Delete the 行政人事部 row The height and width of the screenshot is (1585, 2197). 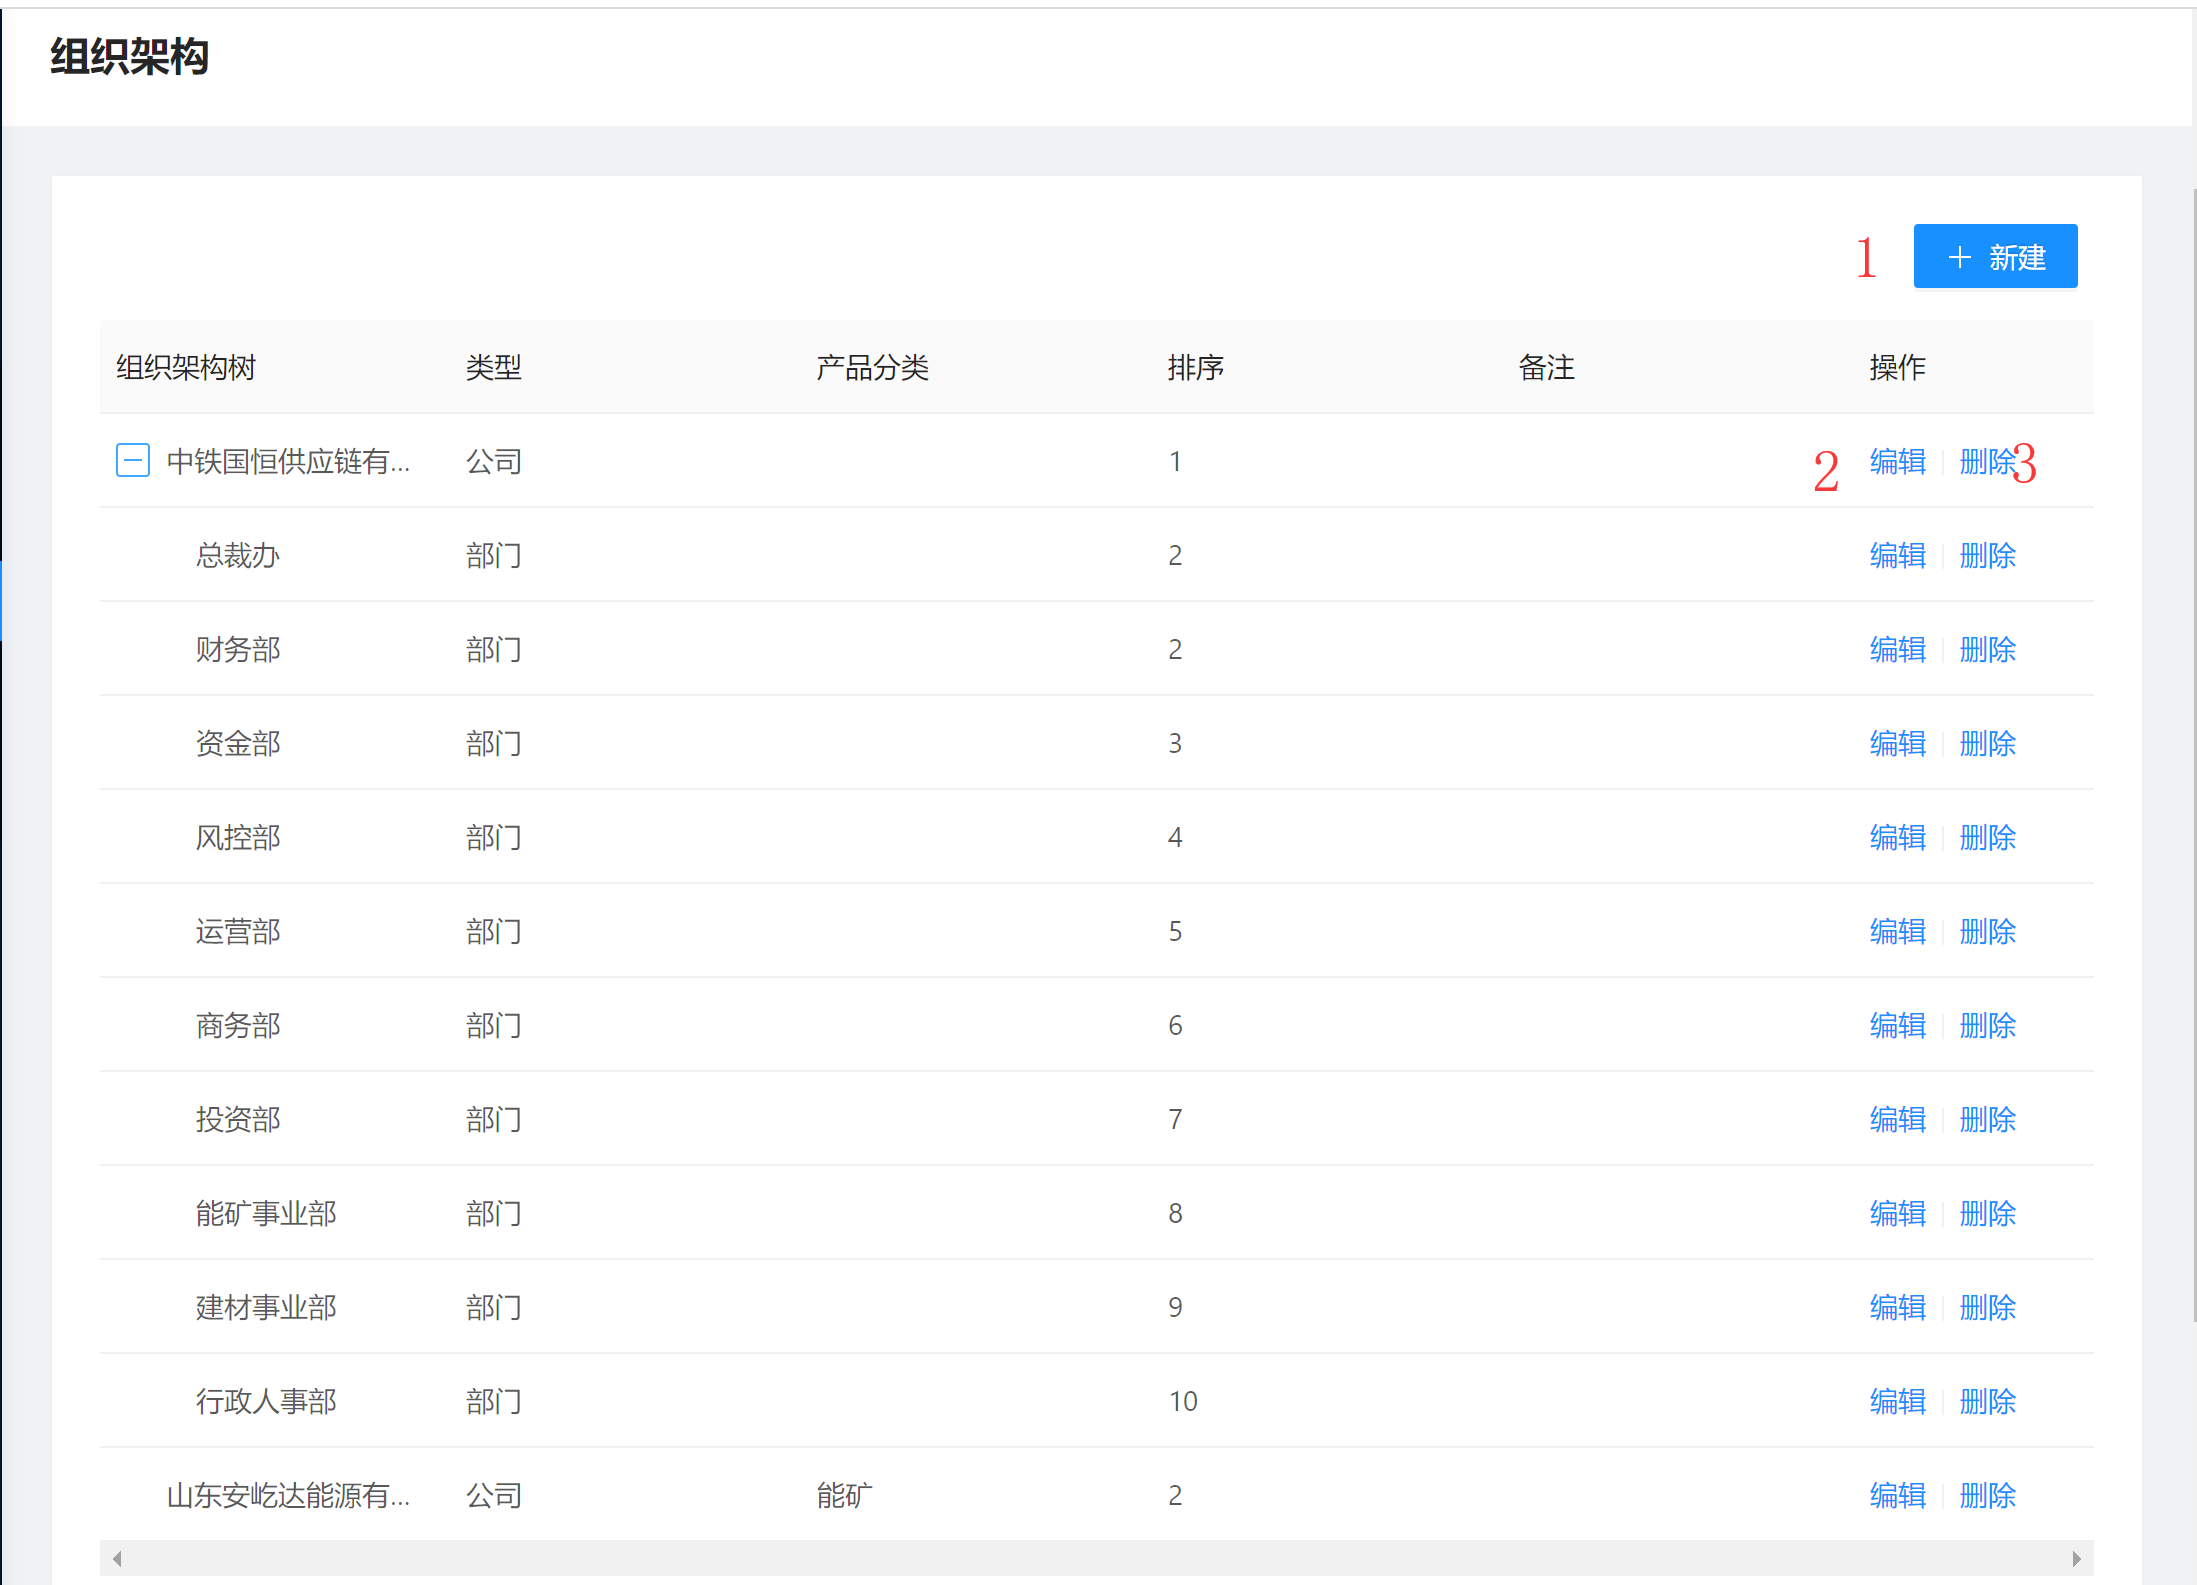tap(1986, 1402)
